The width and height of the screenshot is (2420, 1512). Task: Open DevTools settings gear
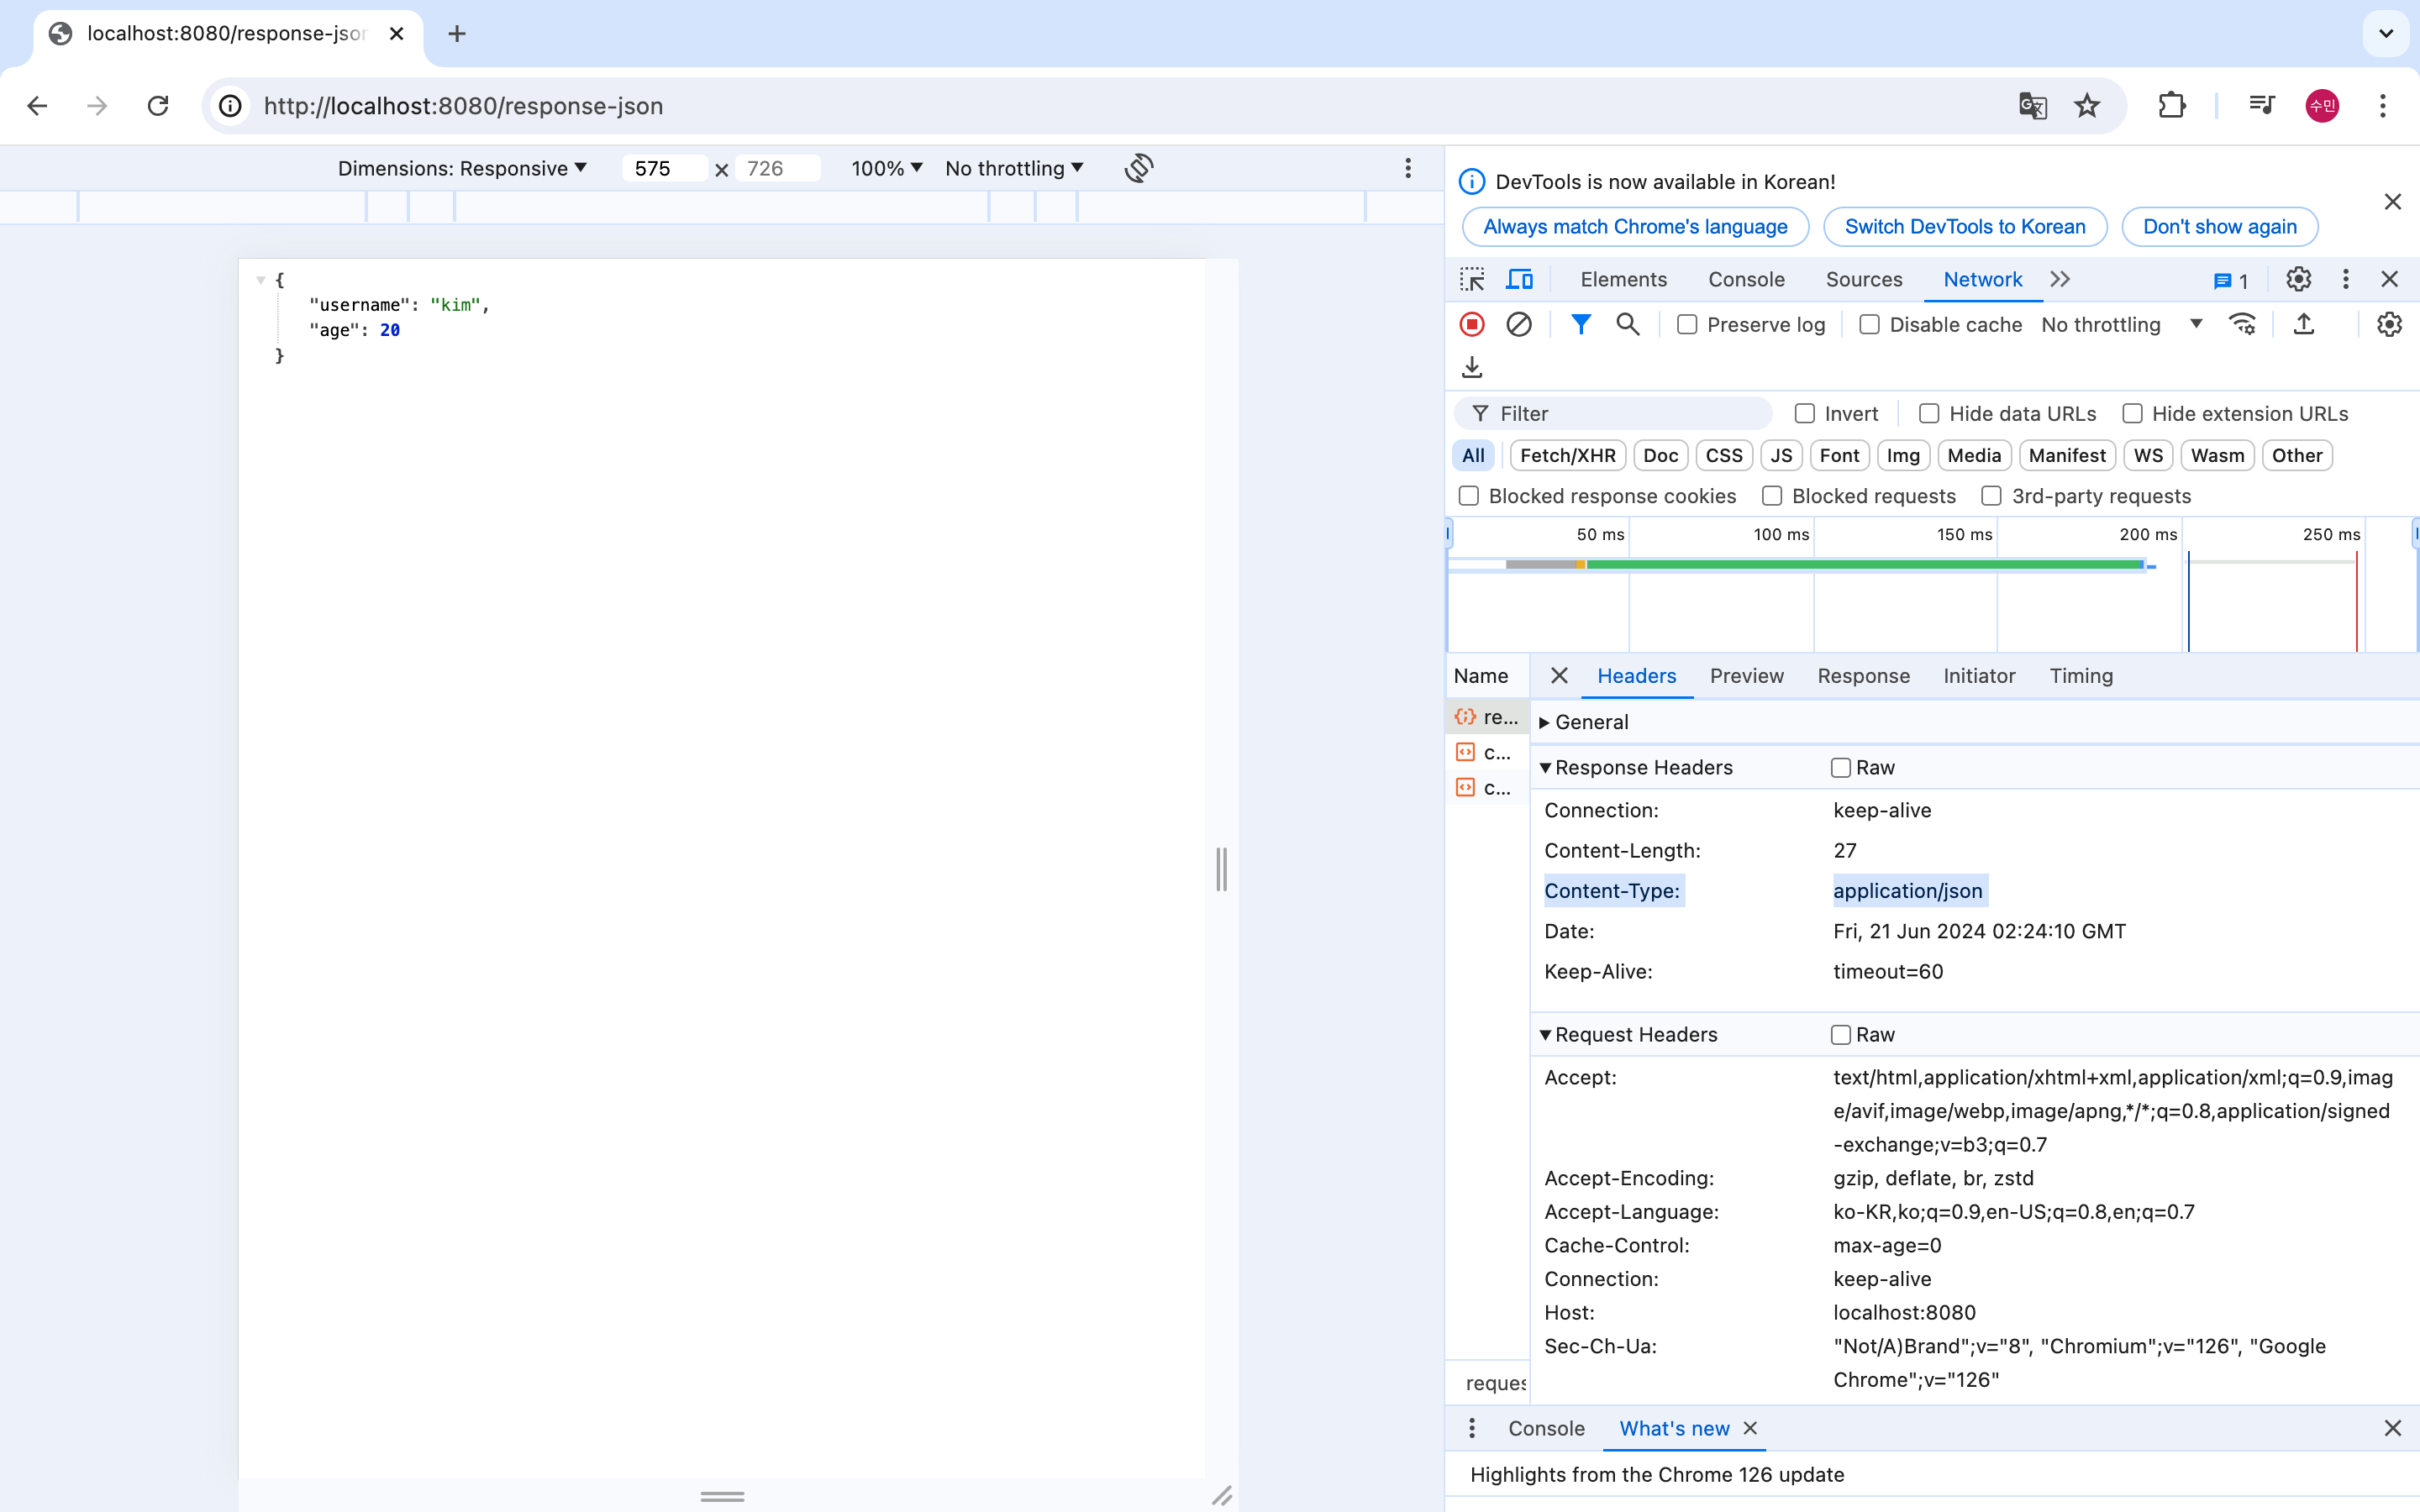tap(2298, 279)
